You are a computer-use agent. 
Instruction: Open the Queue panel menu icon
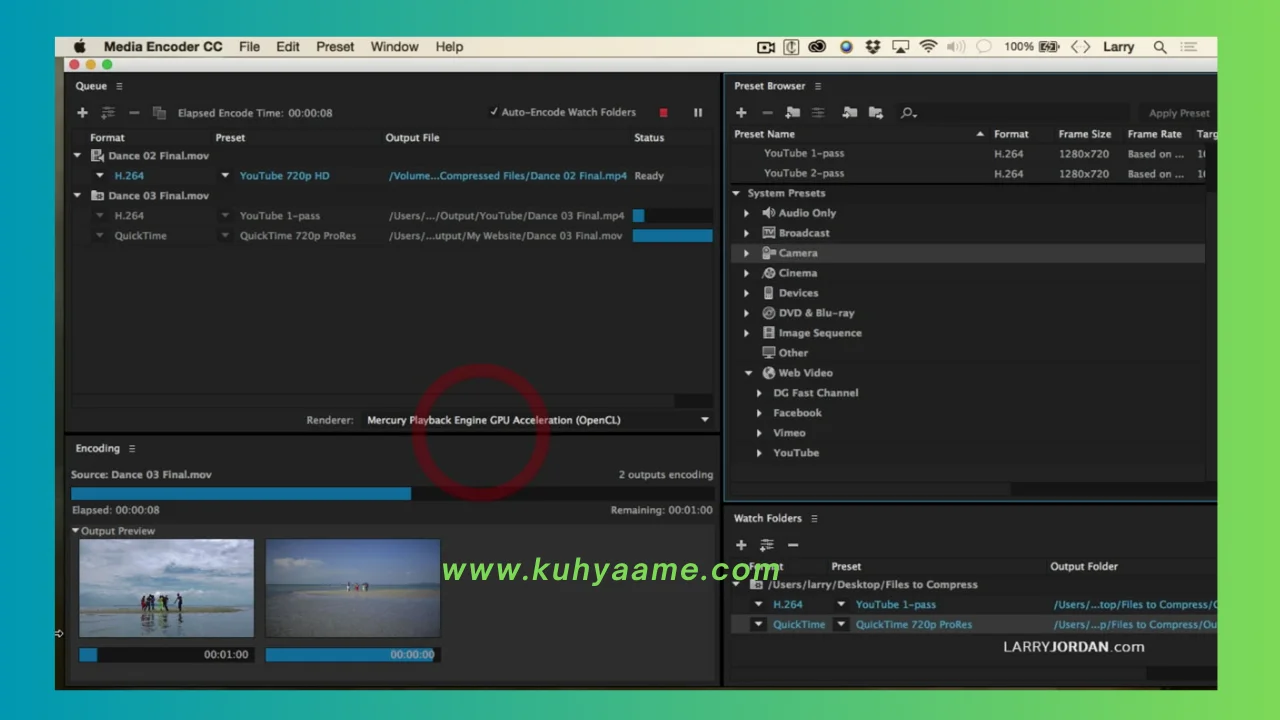(x=119, y=86)
